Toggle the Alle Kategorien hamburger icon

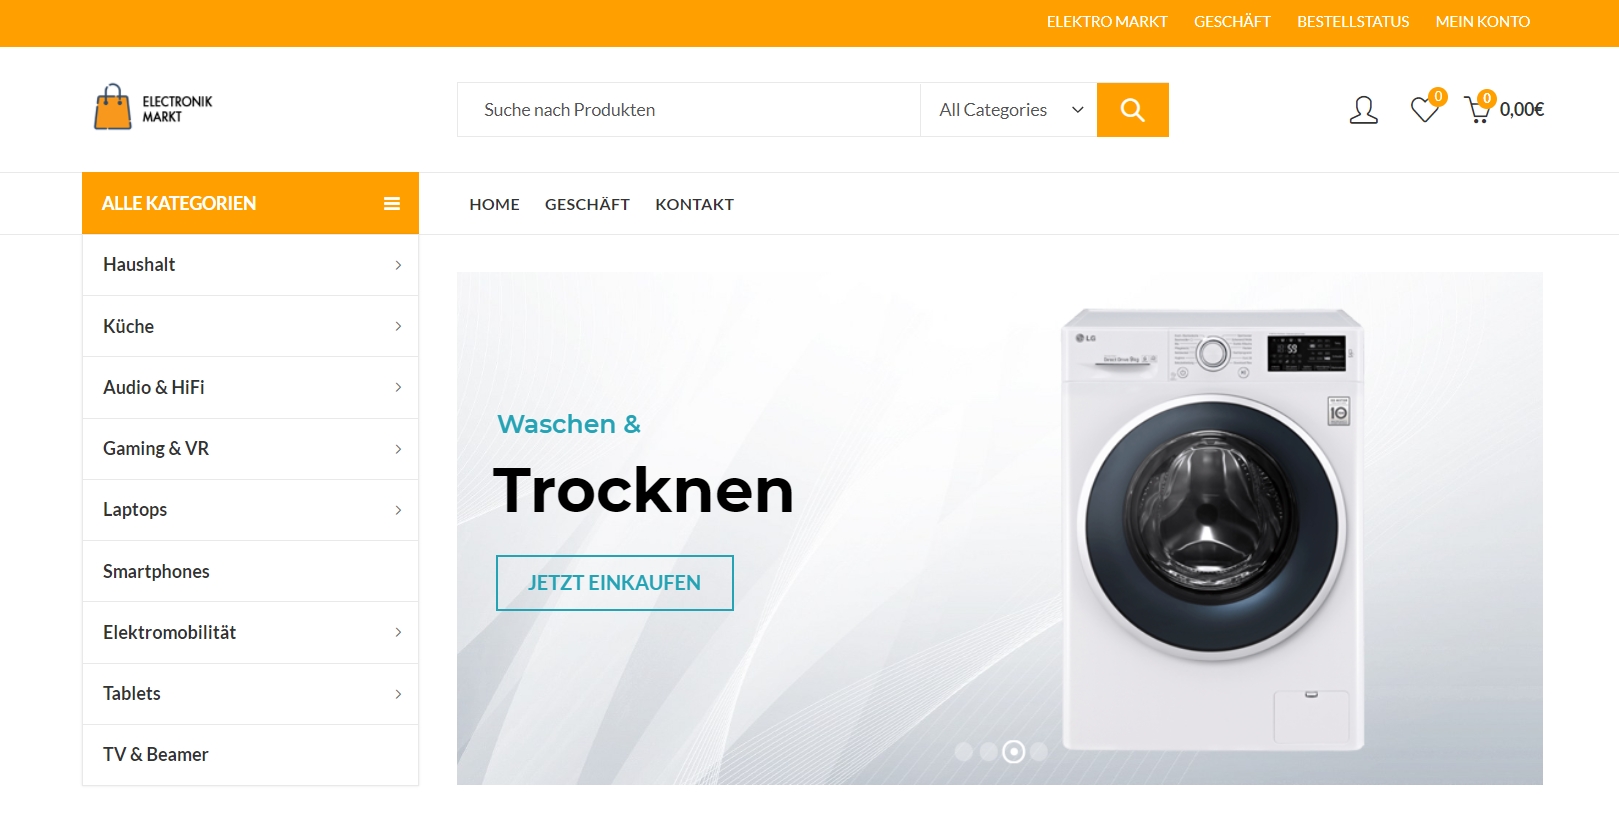pos(392,204)
